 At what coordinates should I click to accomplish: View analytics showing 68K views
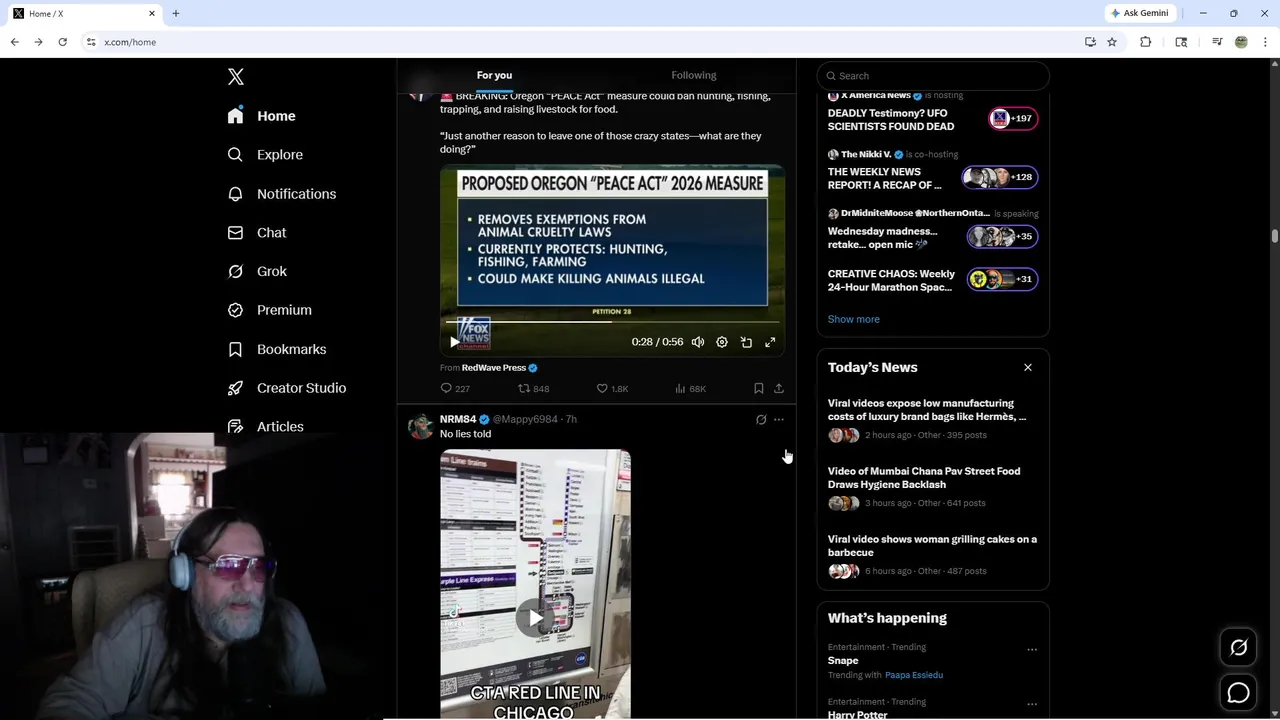[690, 388]
